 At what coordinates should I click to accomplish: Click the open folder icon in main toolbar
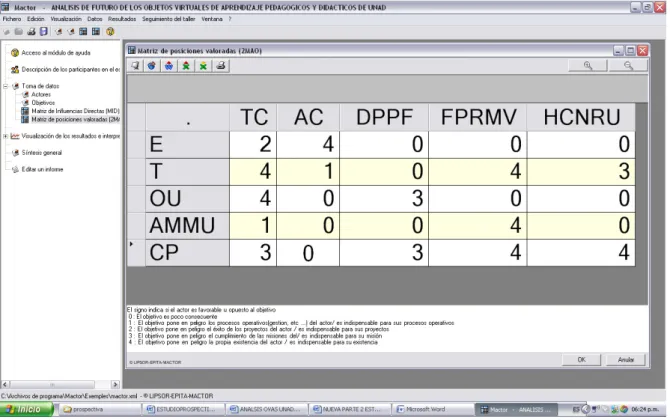(19, 32)
